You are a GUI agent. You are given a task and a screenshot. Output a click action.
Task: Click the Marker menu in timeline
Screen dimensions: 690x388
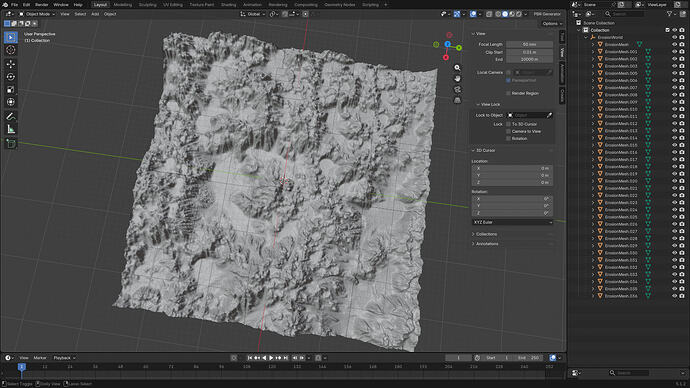coord(40,358)
